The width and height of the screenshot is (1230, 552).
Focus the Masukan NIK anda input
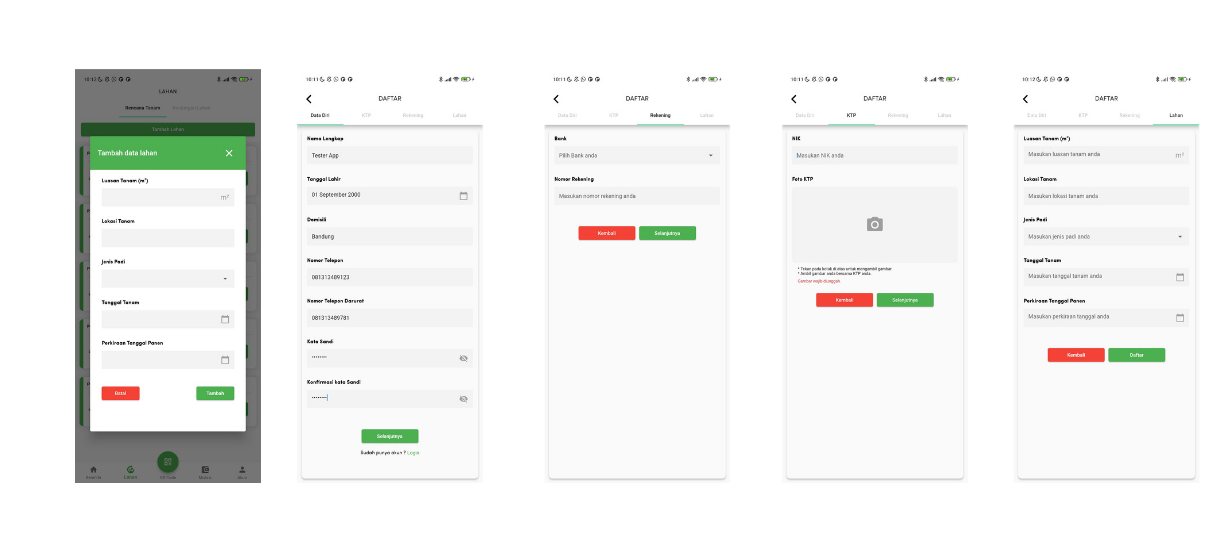pos(875,156)
